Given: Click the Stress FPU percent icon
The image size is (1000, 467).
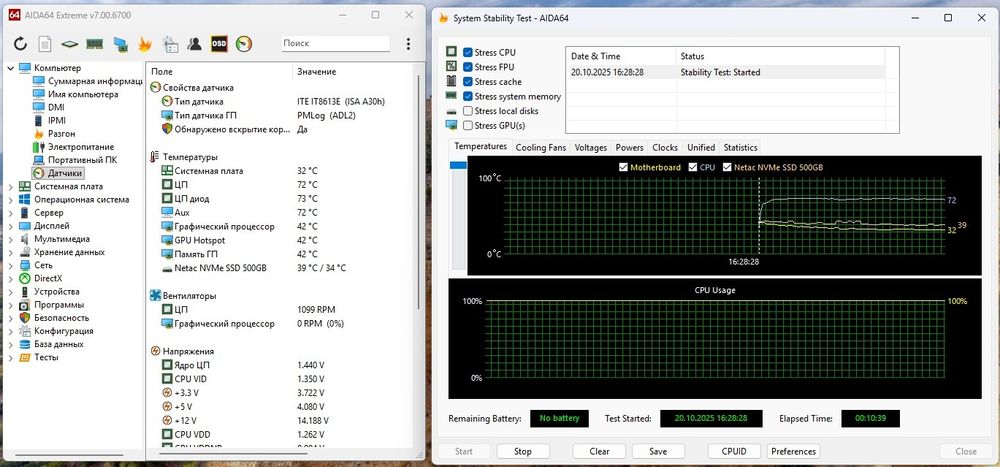Looking at the screenshot, I should pyautogui.click(x=452, y=66).
